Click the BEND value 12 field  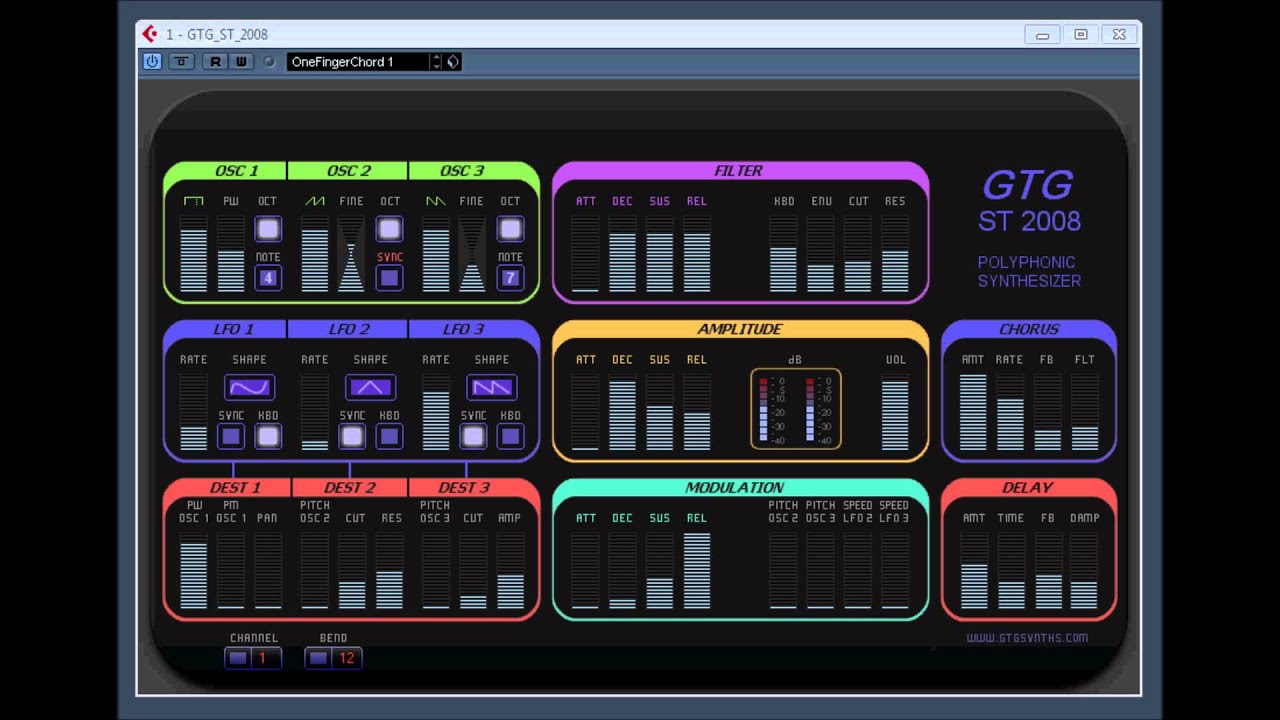pos(346,658)
